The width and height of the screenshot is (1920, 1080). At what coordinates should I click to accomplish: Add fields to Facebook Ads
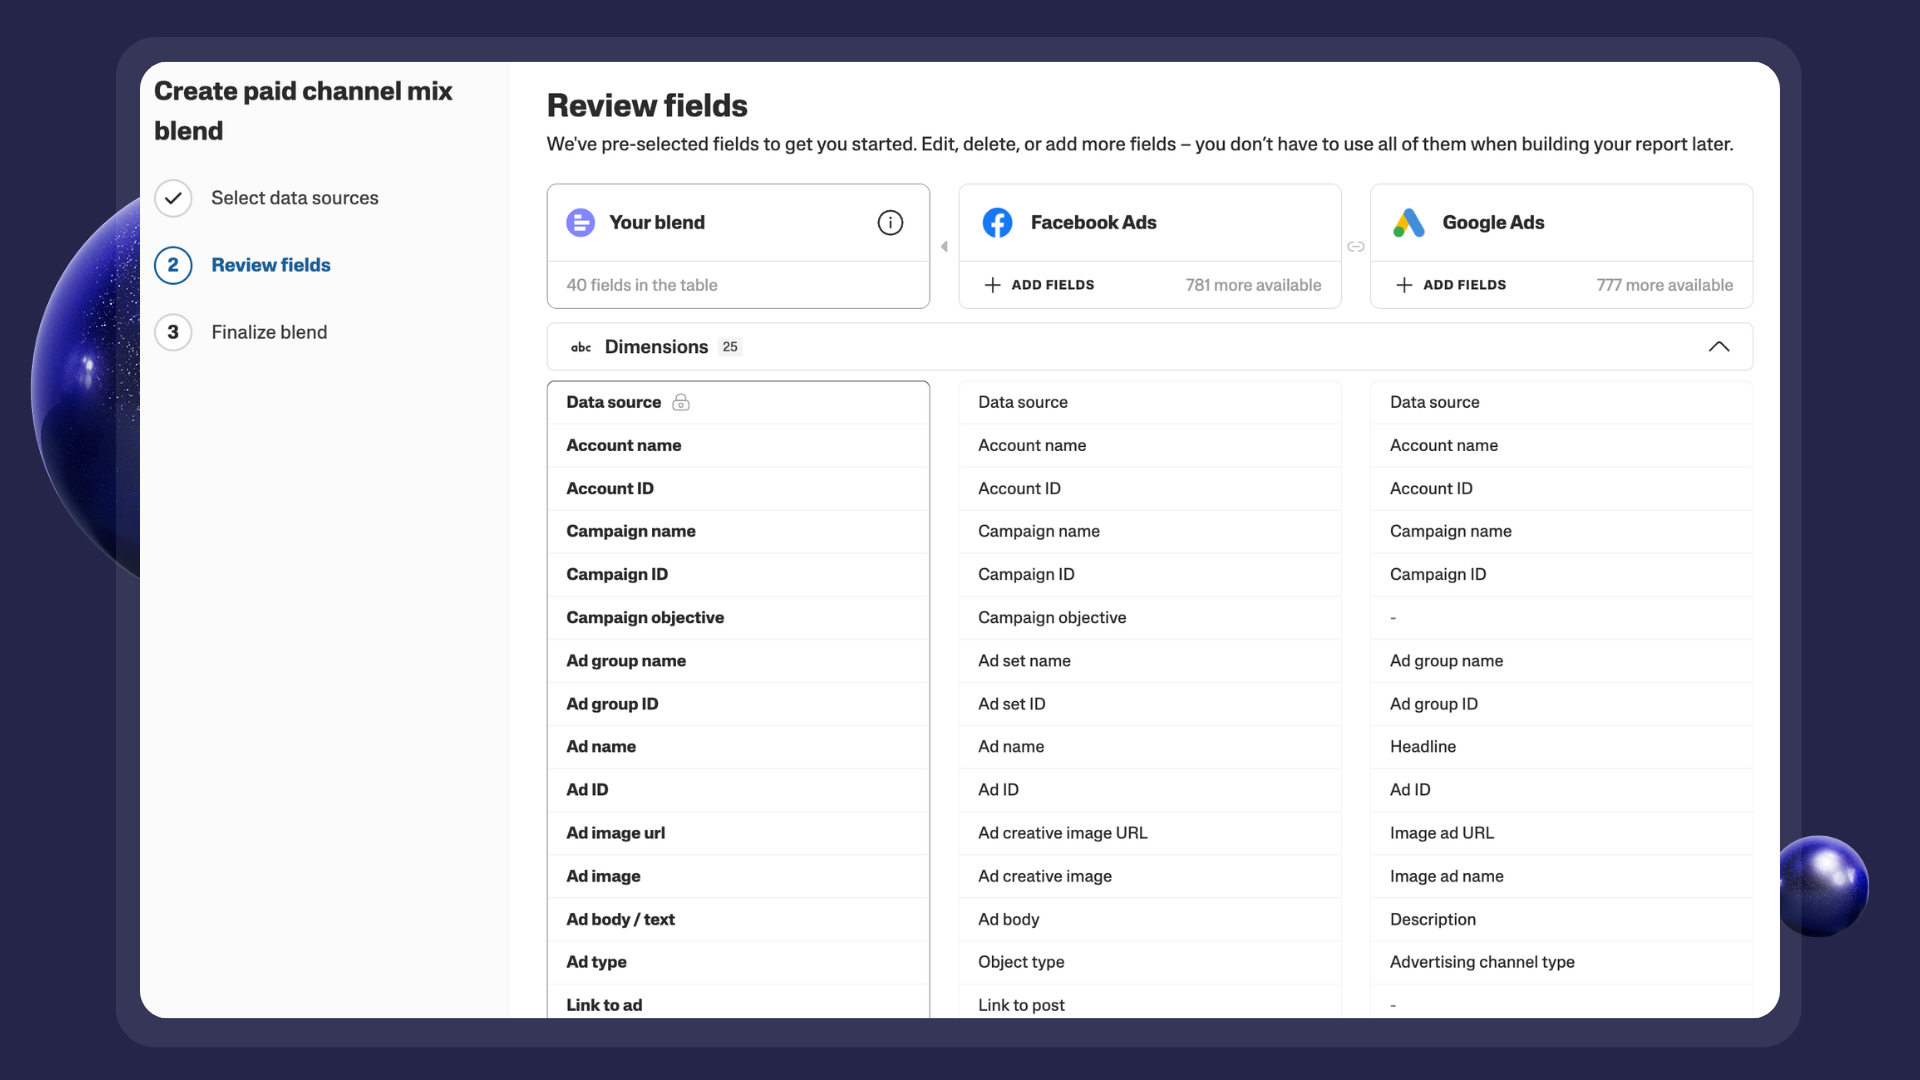pyautogui.click(x=1040, y=285)
